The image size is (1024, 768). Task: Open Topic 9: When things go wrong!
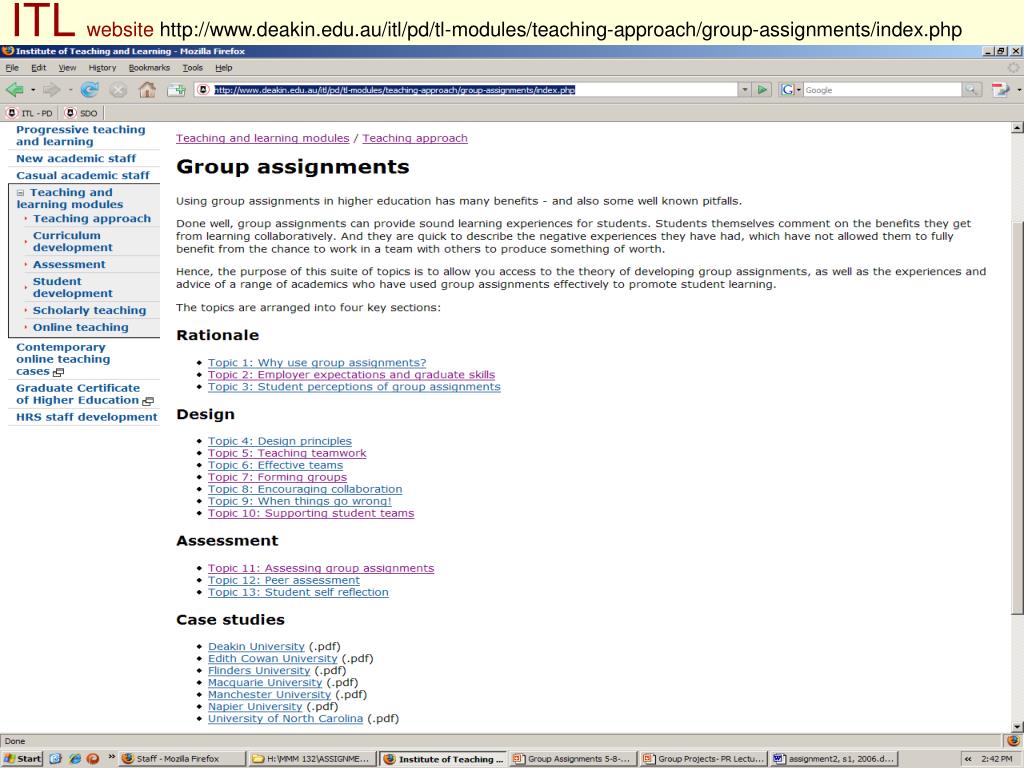click(x=299, y=501)
